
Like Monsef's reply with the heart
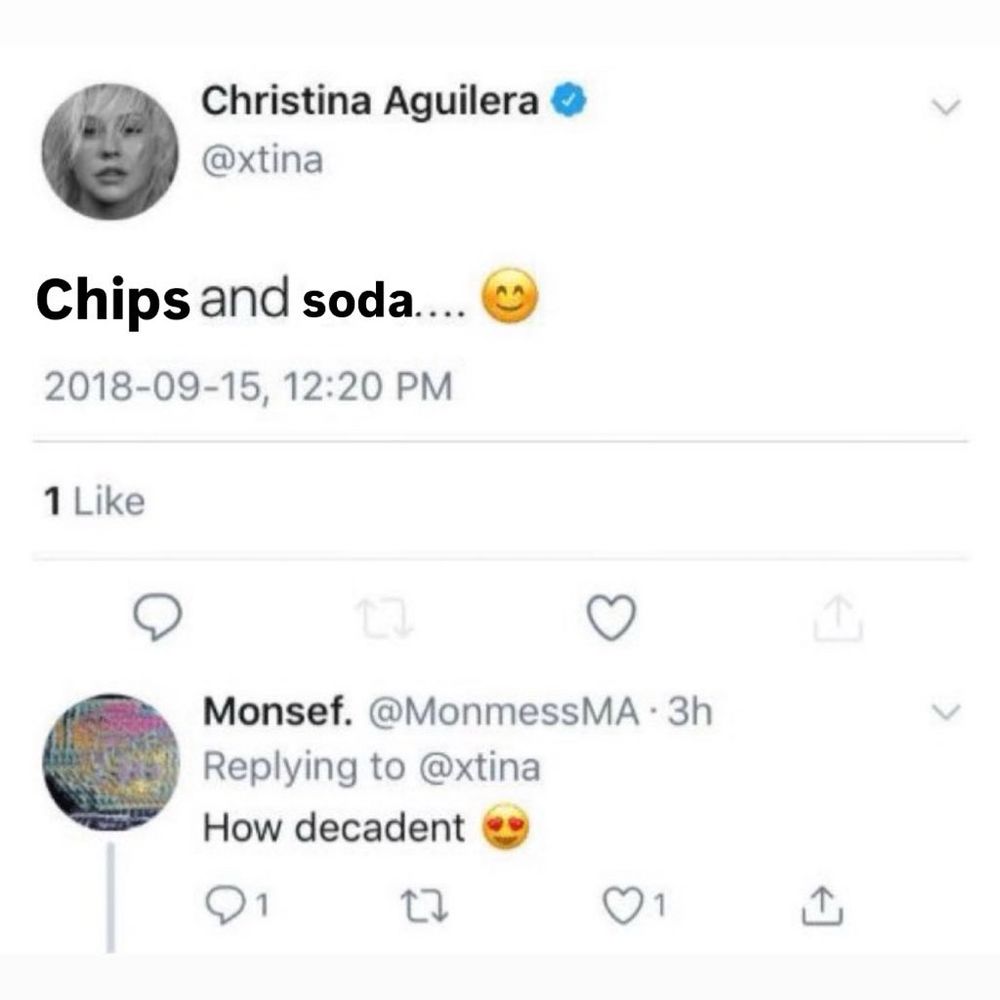pyautogui.click(x=622, y=906)
